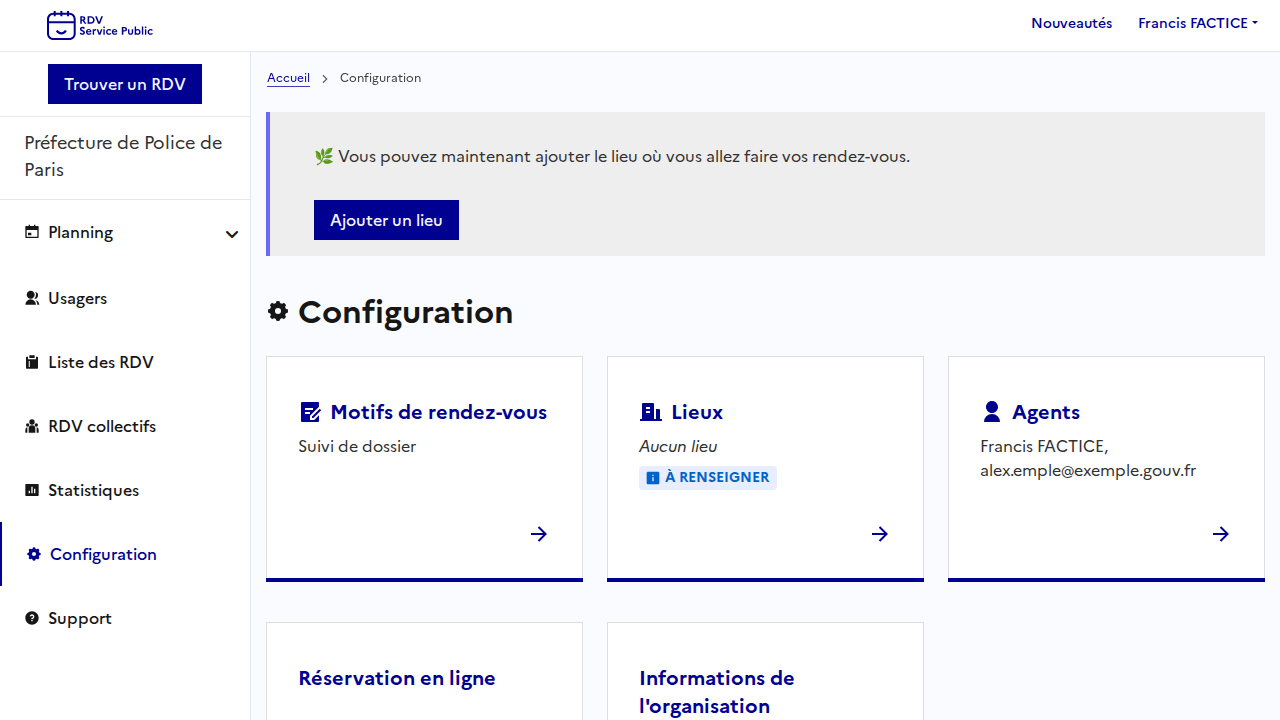Click the arrow on the Lieux card
The image size is (1280, 720).
880,534
